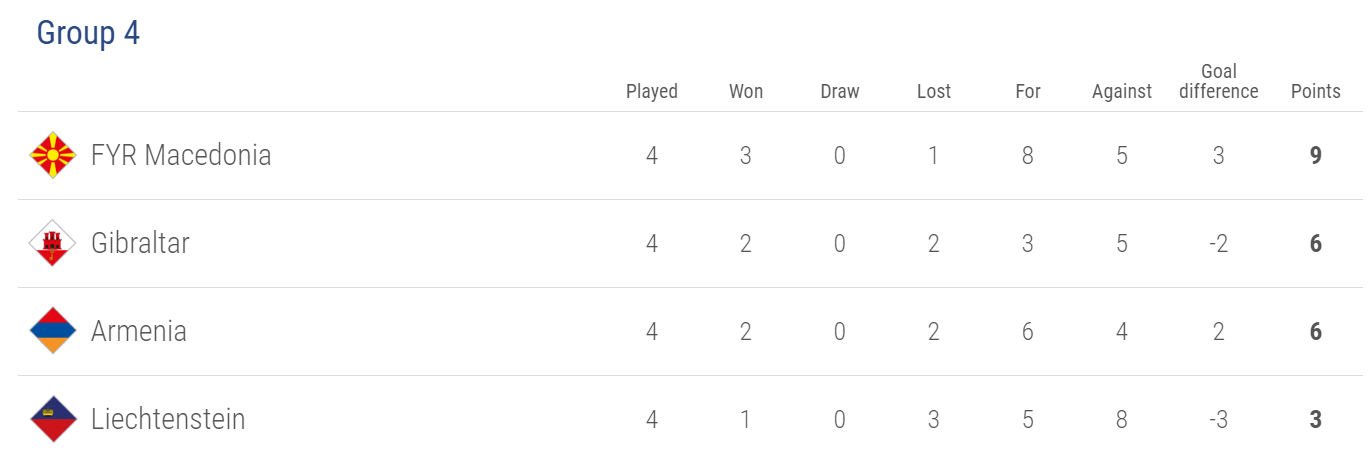
Task: Open the Gibraltar team link
Action: 140,243
